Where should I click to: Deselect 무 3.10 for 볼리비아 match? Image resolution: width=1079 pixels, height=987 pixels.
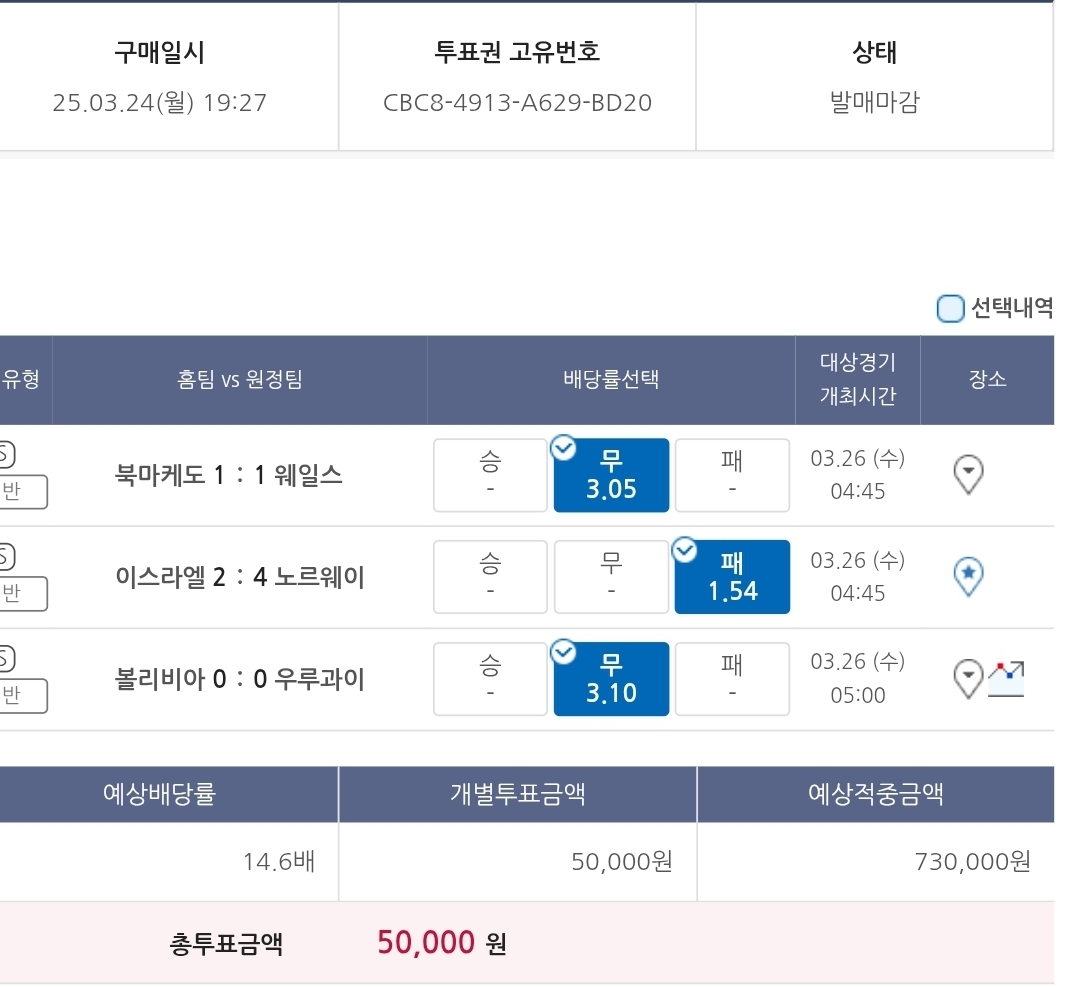click(x=611, y=679)
